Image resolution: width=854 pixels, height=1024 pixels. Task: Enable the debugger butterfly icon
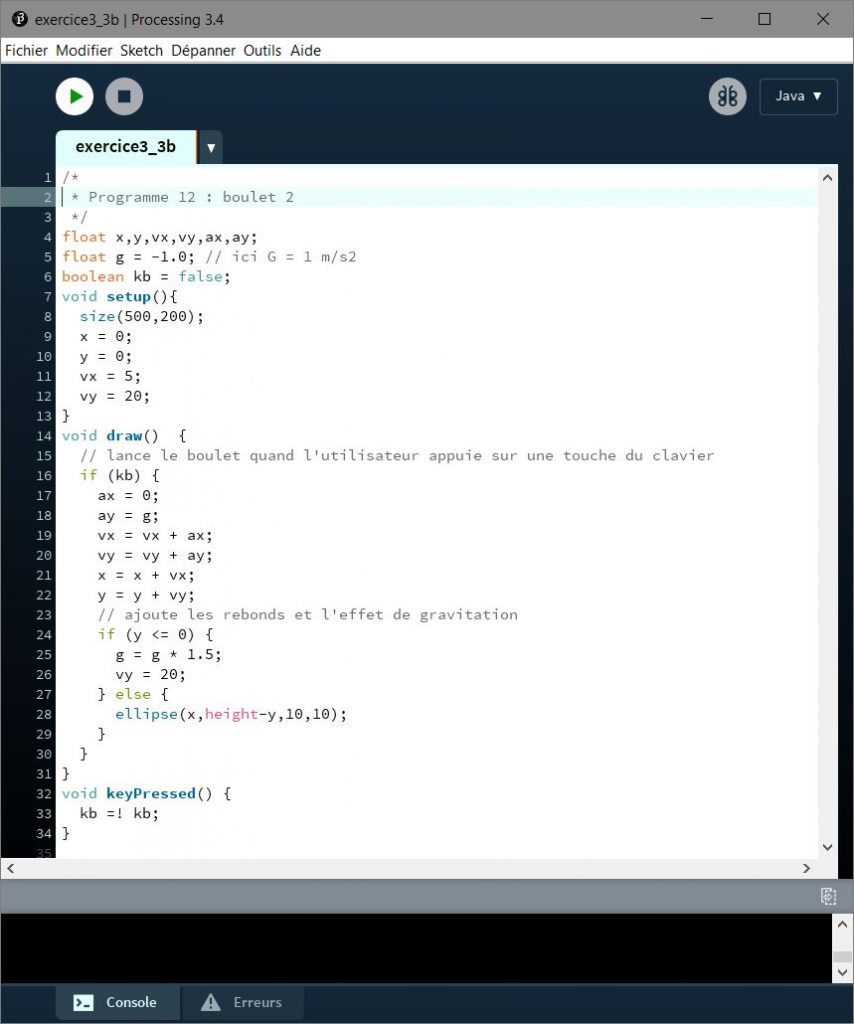pos(727,97)
